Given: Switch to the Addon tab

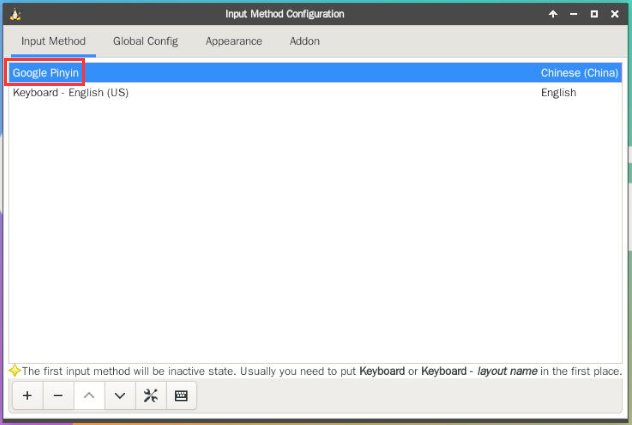Looking at the screenshot, I should (x=305, y=41).
